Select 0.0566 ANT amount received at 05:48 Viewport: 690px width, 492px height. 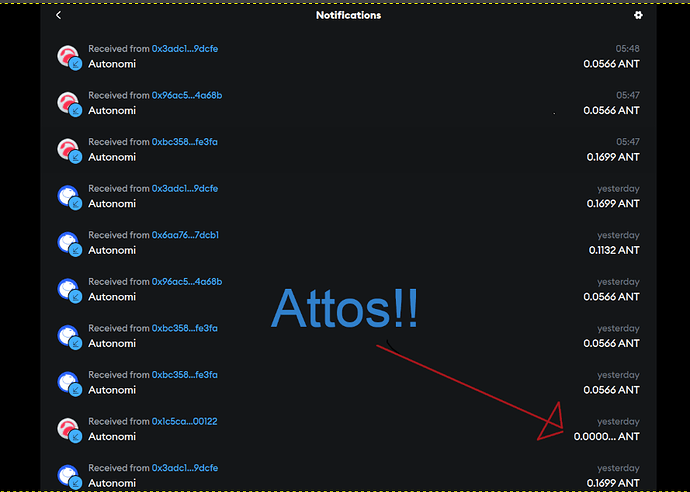pyautogui.click(x=611, y=64)
